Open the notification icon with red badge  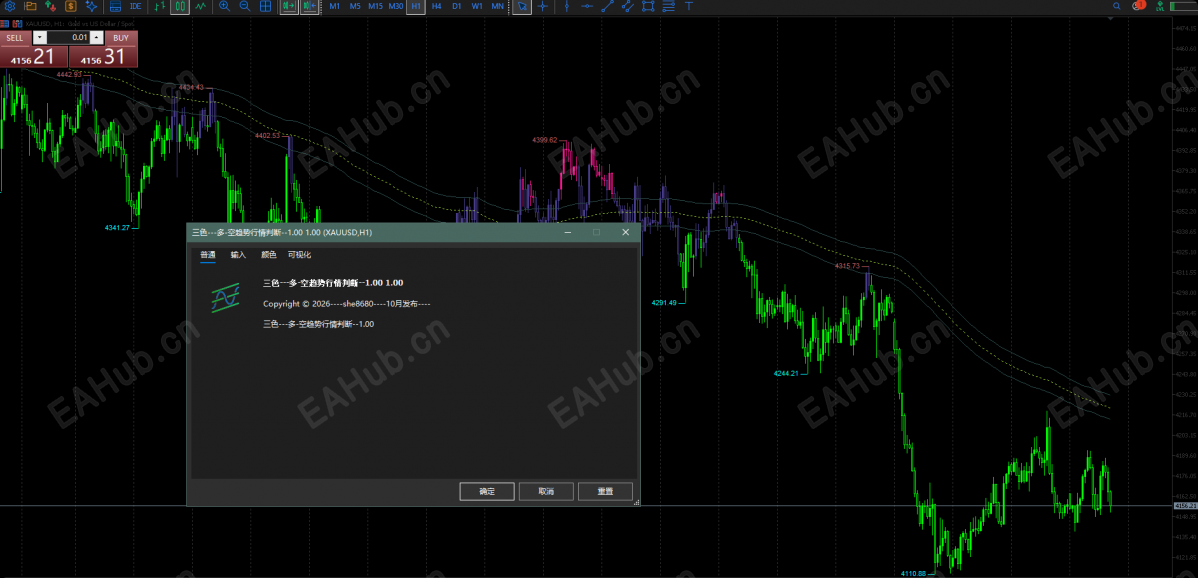(1139, 6)
